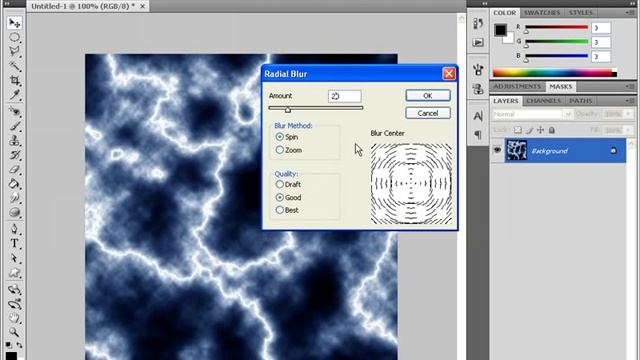This screenshot has height=360, width=640.
Task: Select the Elliptical Marquee tool
Action: click(14, 38)
